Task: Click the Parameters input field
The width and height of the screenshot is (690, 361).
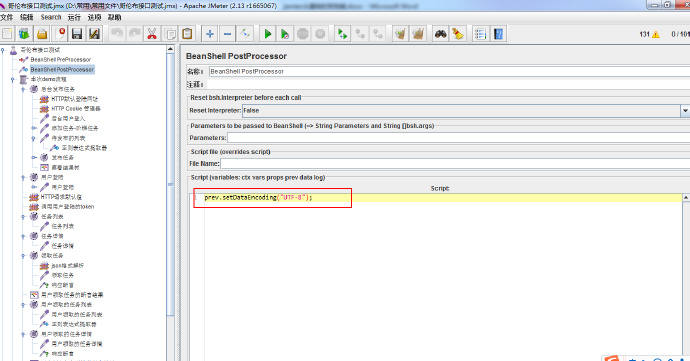Action: point(458,138)
